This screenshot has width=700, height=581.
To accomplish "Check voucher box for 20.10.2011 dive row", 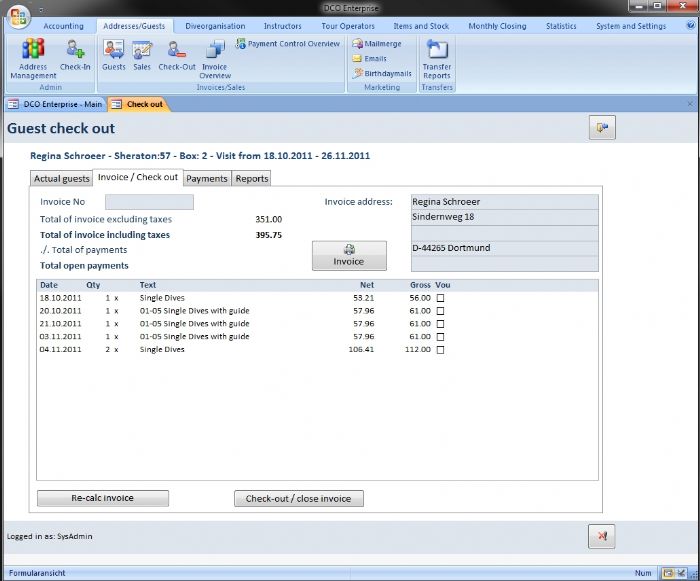I will (440, 311).
